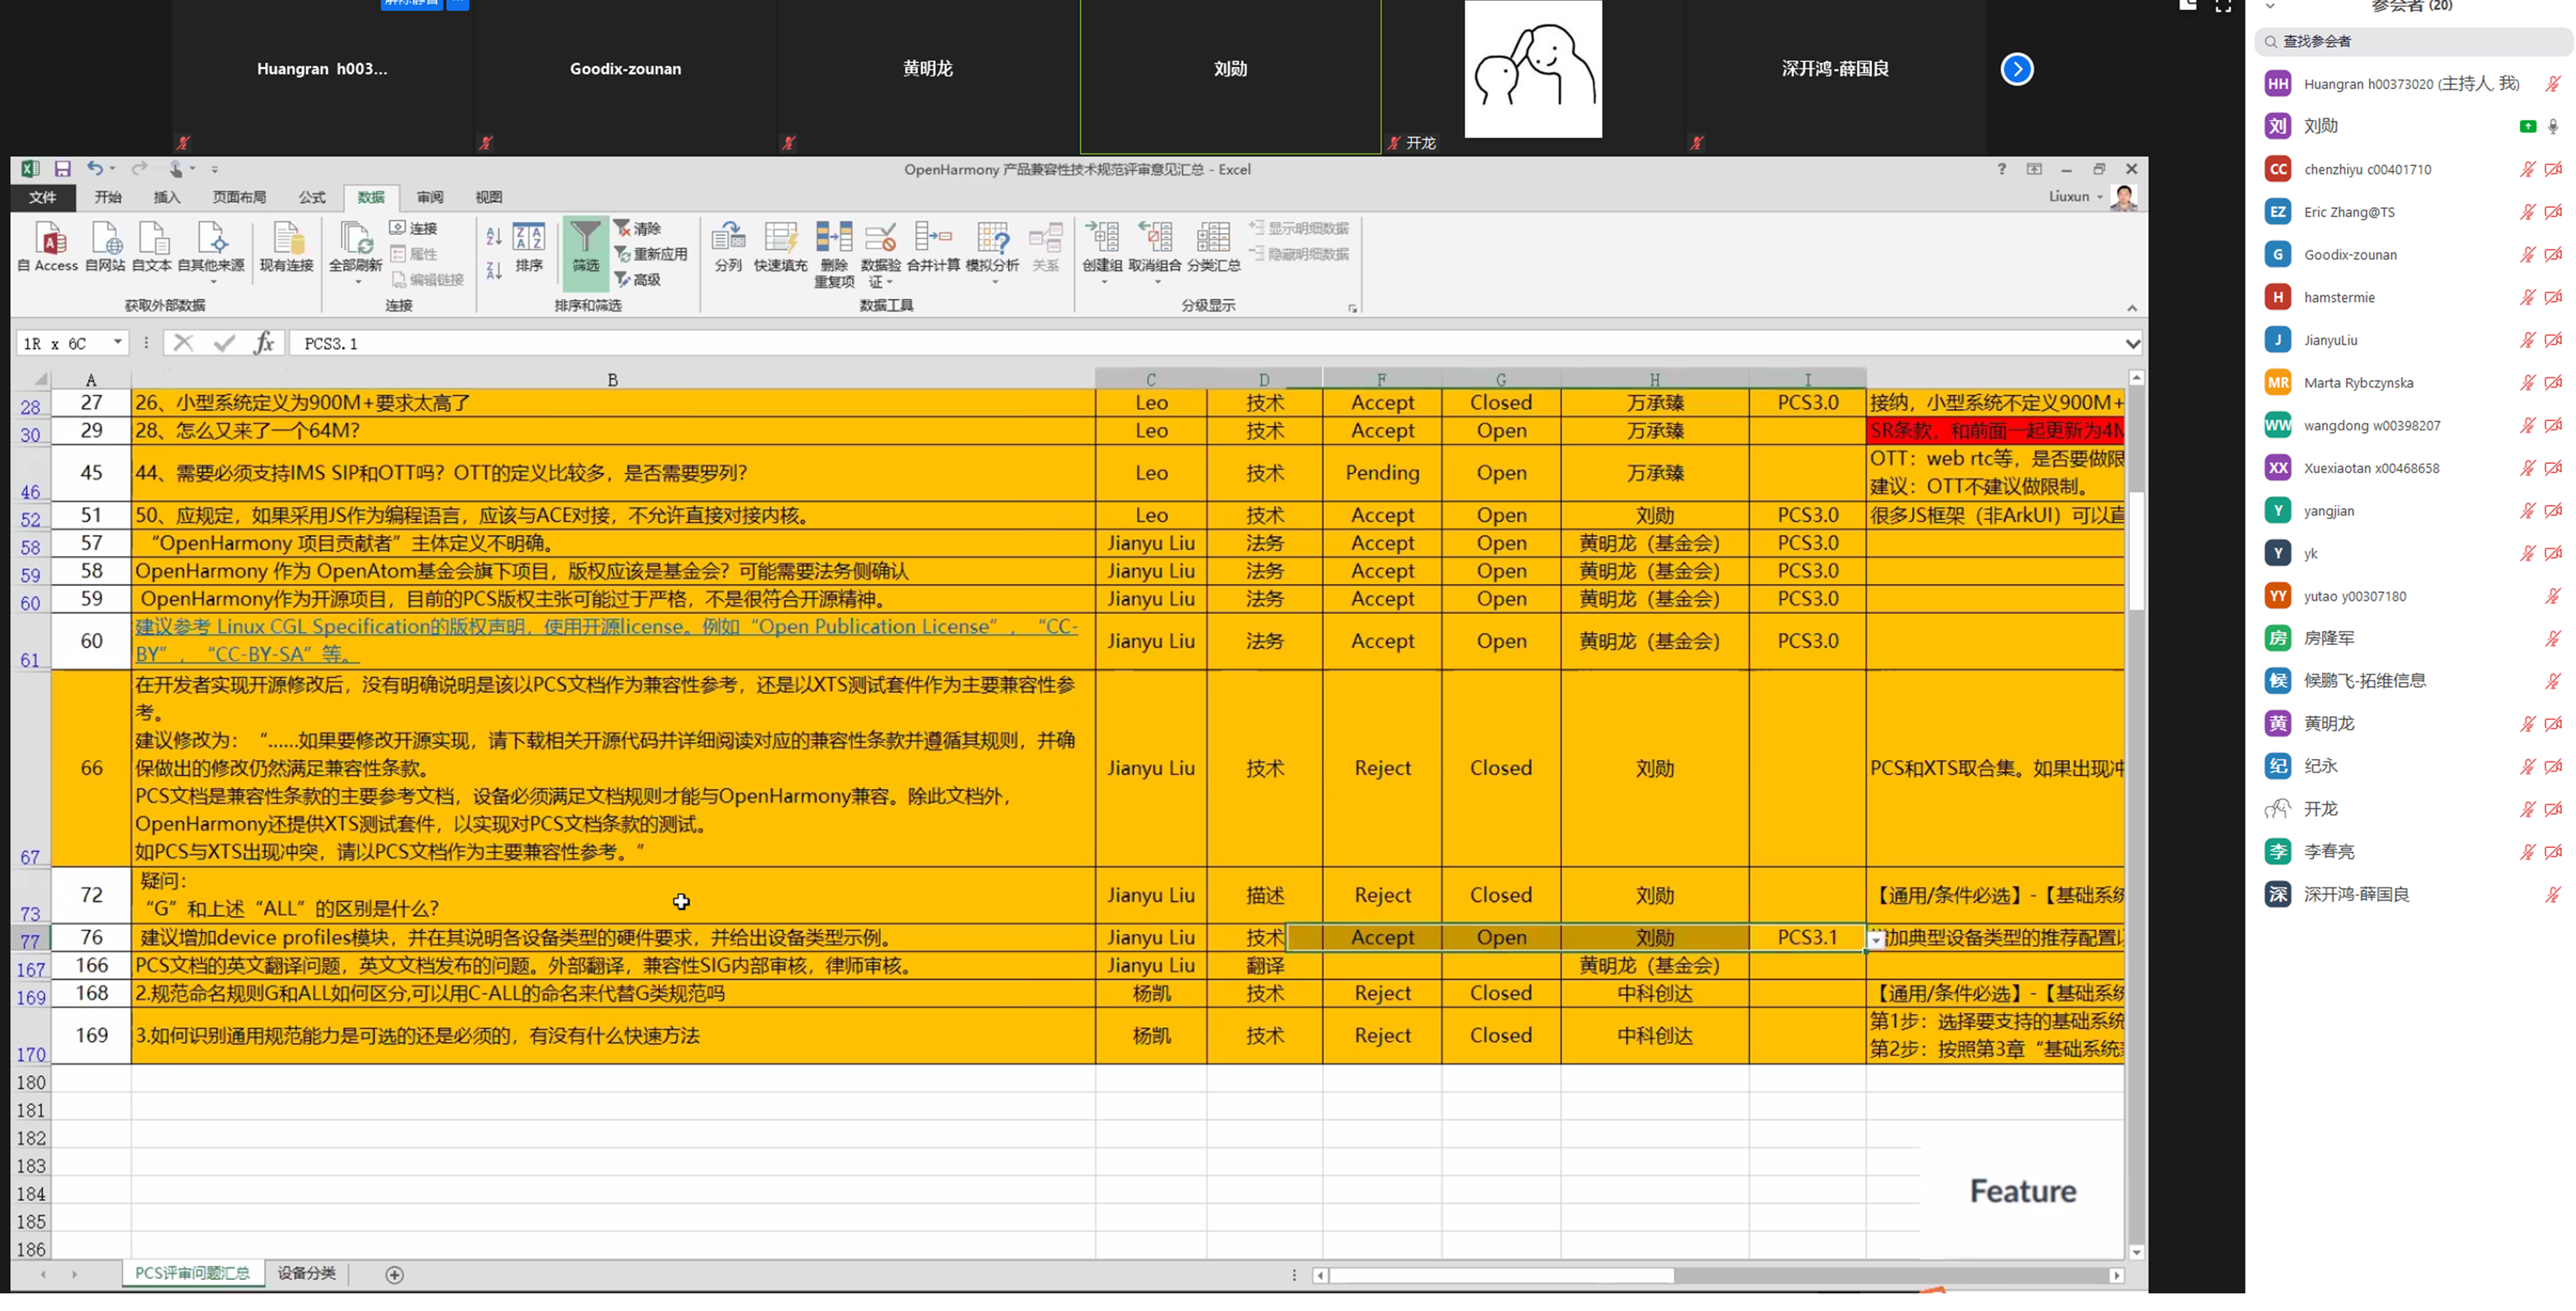This screenshot has width=2576, height=1311.
Task: Click the Access data source icon
Action: 49,247
